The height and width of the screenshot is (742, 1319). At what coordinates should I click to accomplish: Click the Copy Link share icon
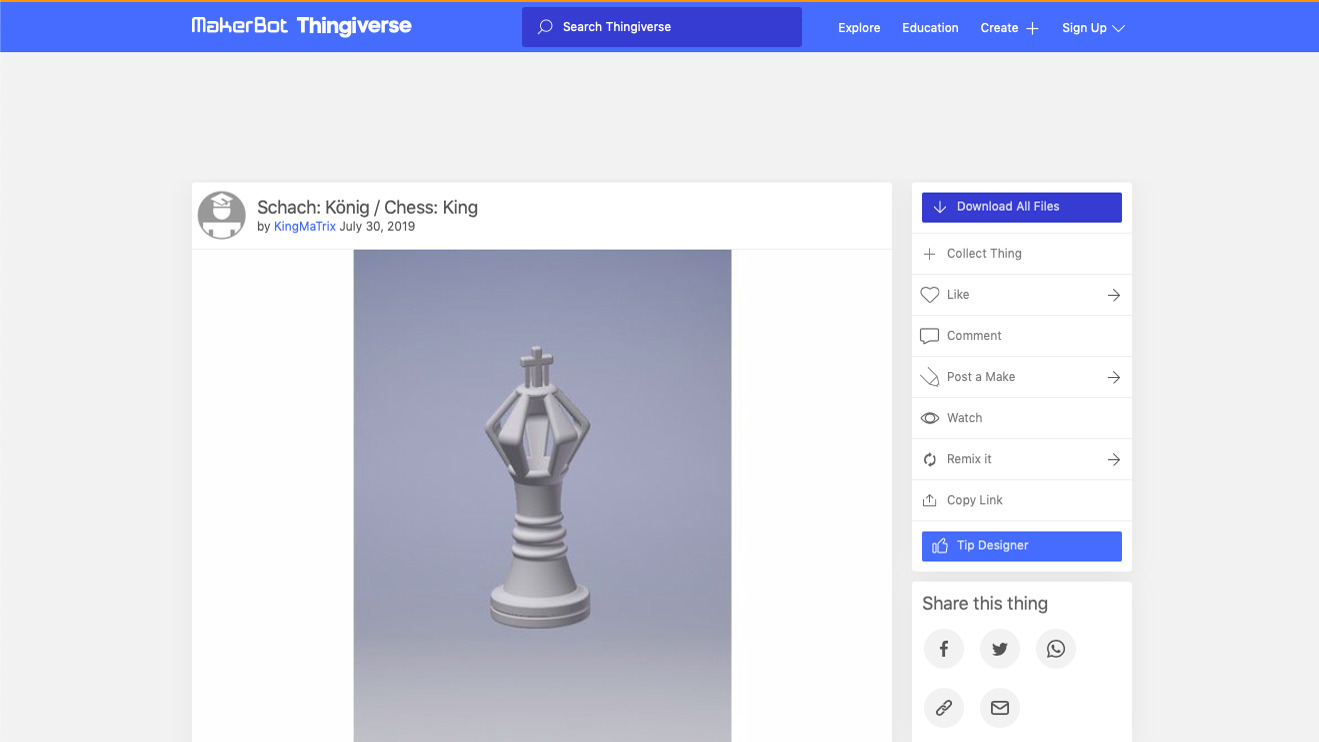pyautogui.click(x=929, y=500)
